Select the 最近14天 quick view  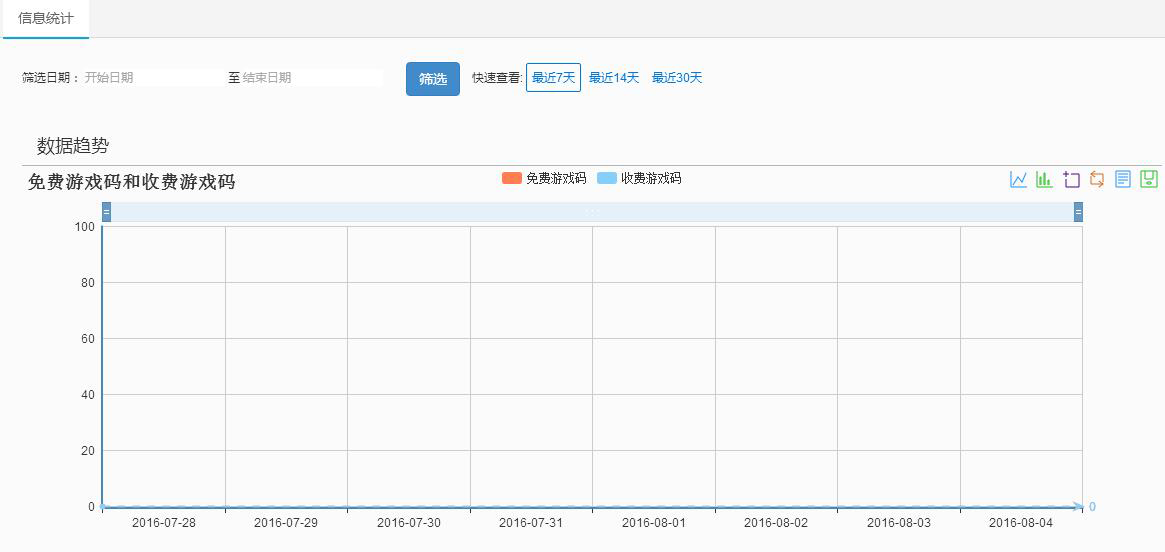coord(613,78)
